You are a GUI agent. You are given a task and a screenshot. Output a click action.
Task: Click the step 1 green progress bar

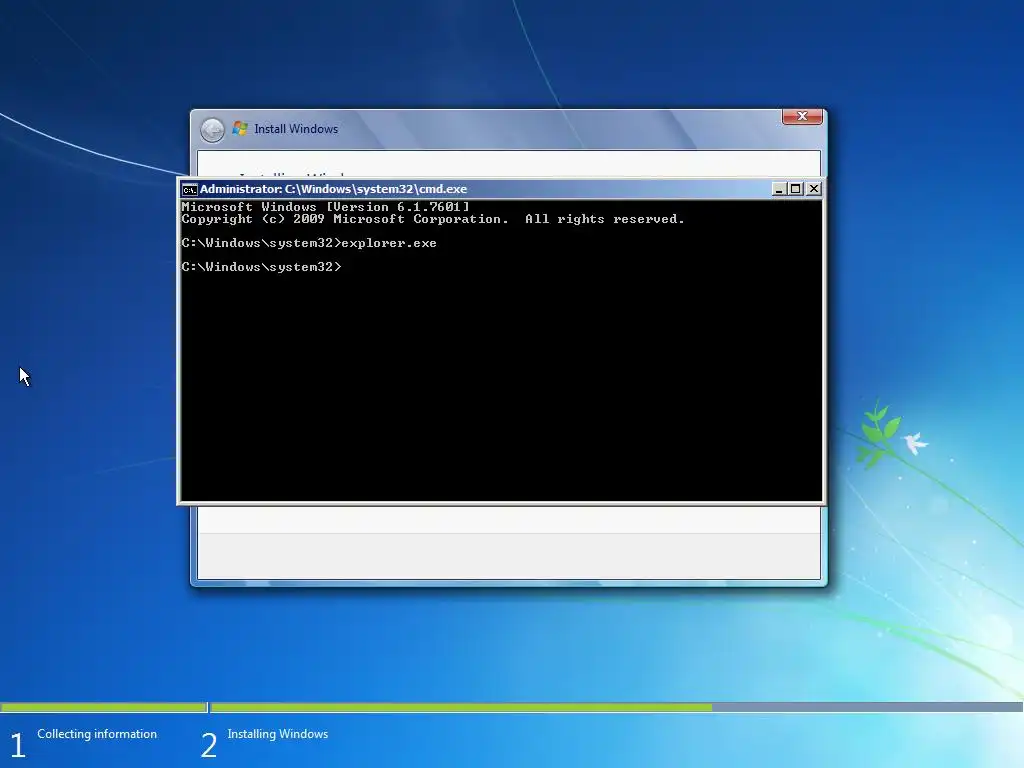point(103,707)
